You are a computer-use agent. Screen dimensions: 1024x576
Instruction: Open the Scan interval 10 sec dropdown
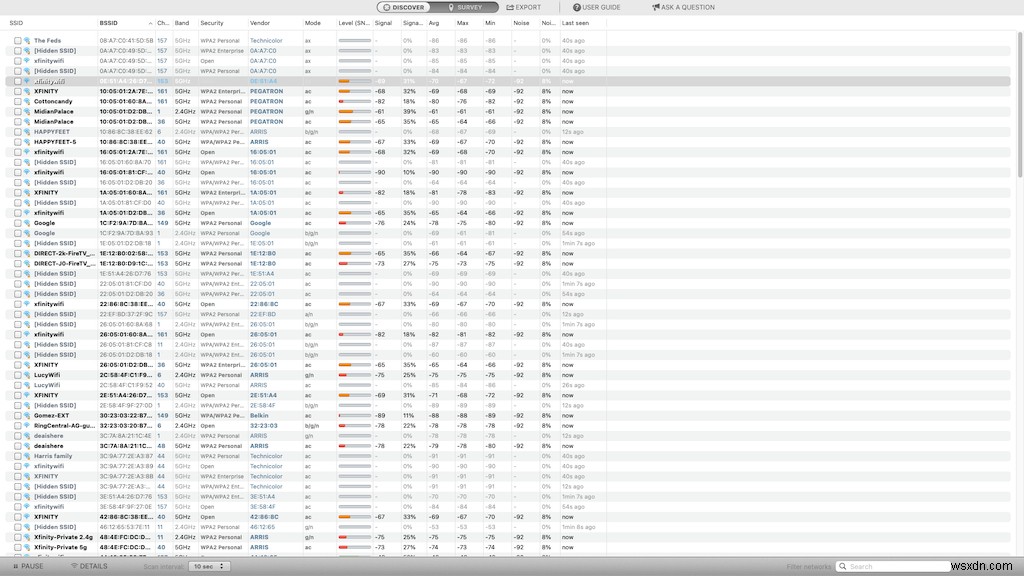tap(209, 566)
